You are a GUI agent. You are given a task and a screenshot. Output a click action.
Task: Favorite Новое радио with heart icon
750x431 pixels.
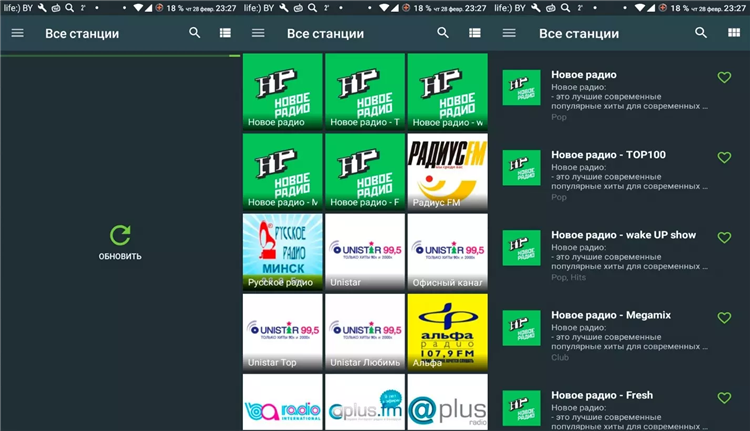point(724,77)
